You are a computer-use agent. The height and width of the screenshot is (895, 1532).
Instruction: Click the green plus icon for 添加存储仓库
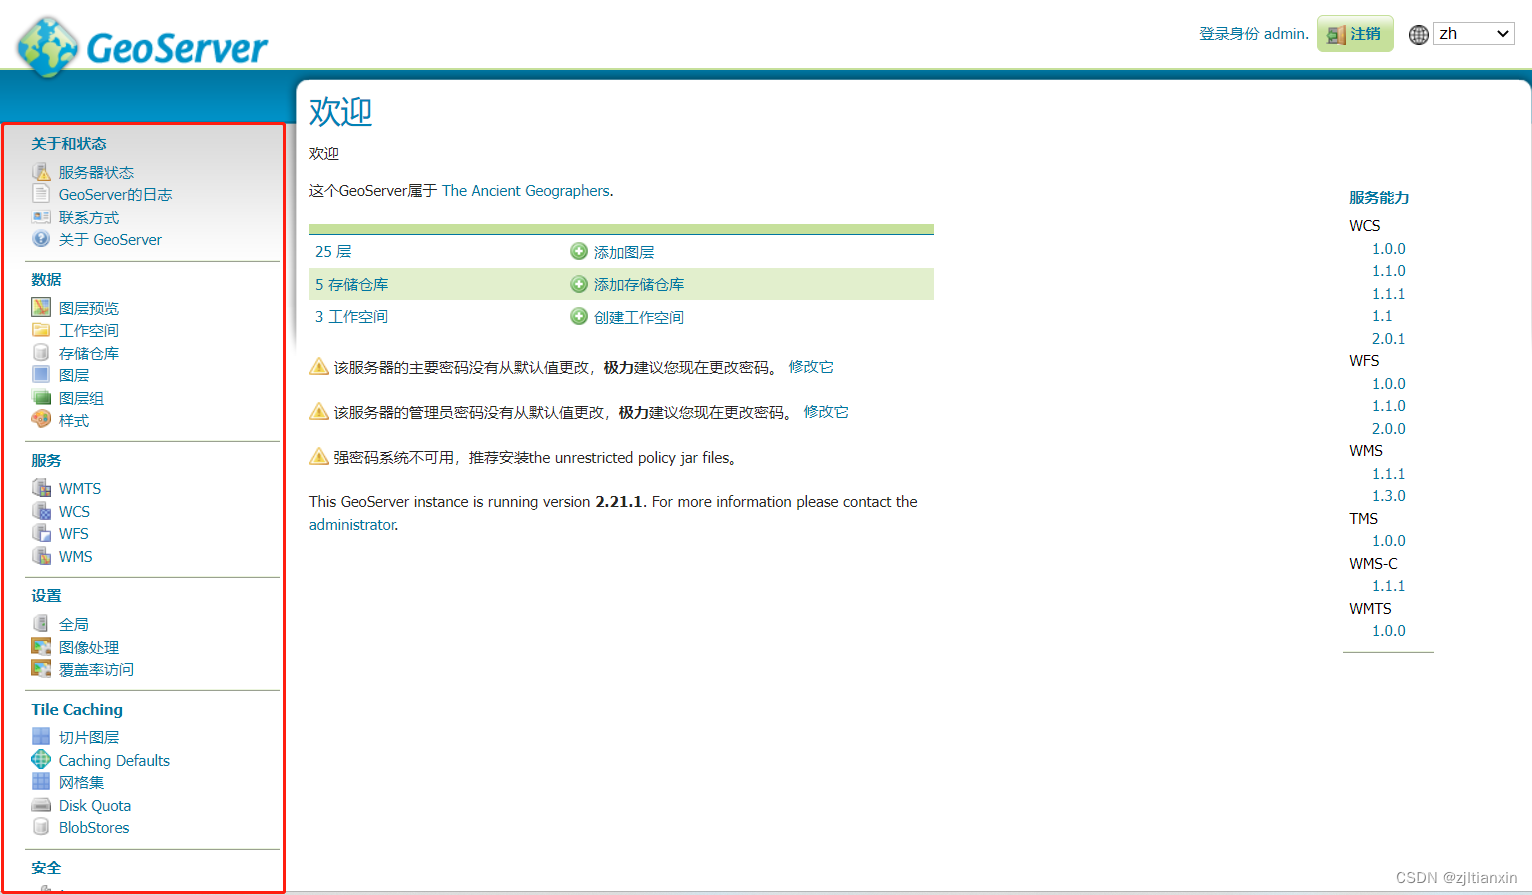click(579, 284)
